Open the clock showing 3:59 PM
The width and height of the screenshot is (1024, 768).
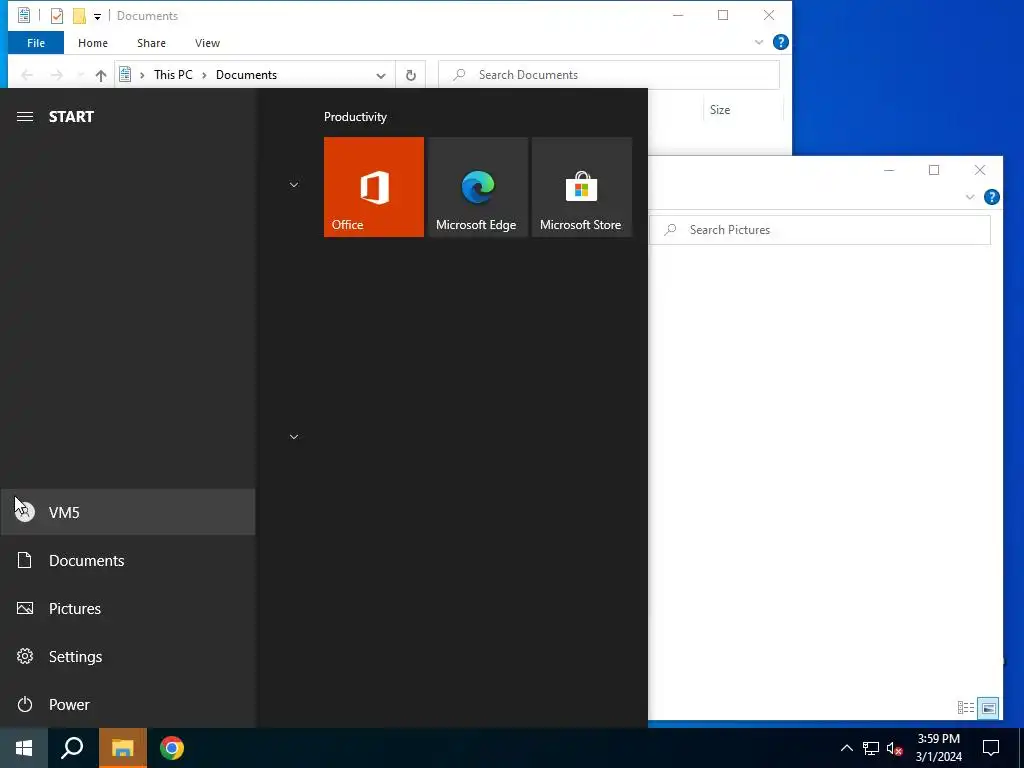938,748
